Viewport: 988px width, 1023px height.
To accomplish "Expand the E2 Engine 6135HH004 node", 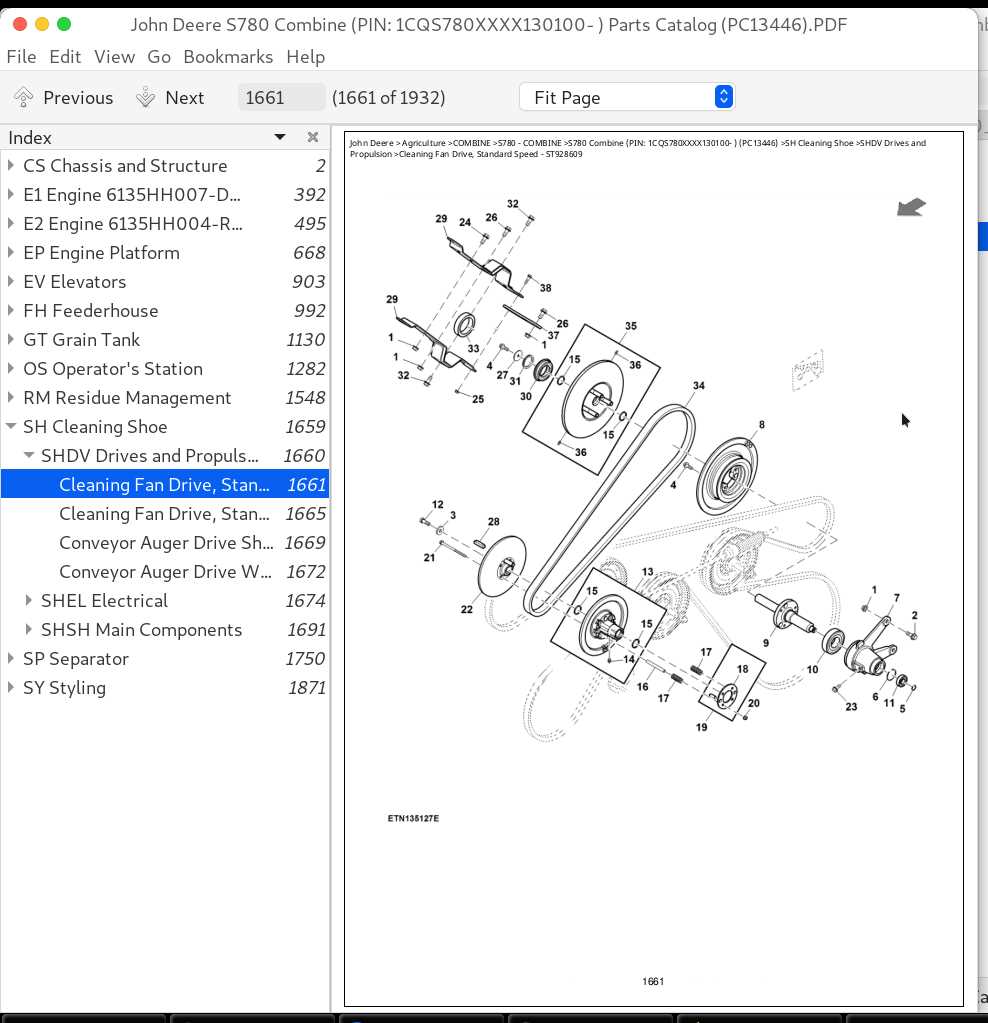I will tap(10, 223).
